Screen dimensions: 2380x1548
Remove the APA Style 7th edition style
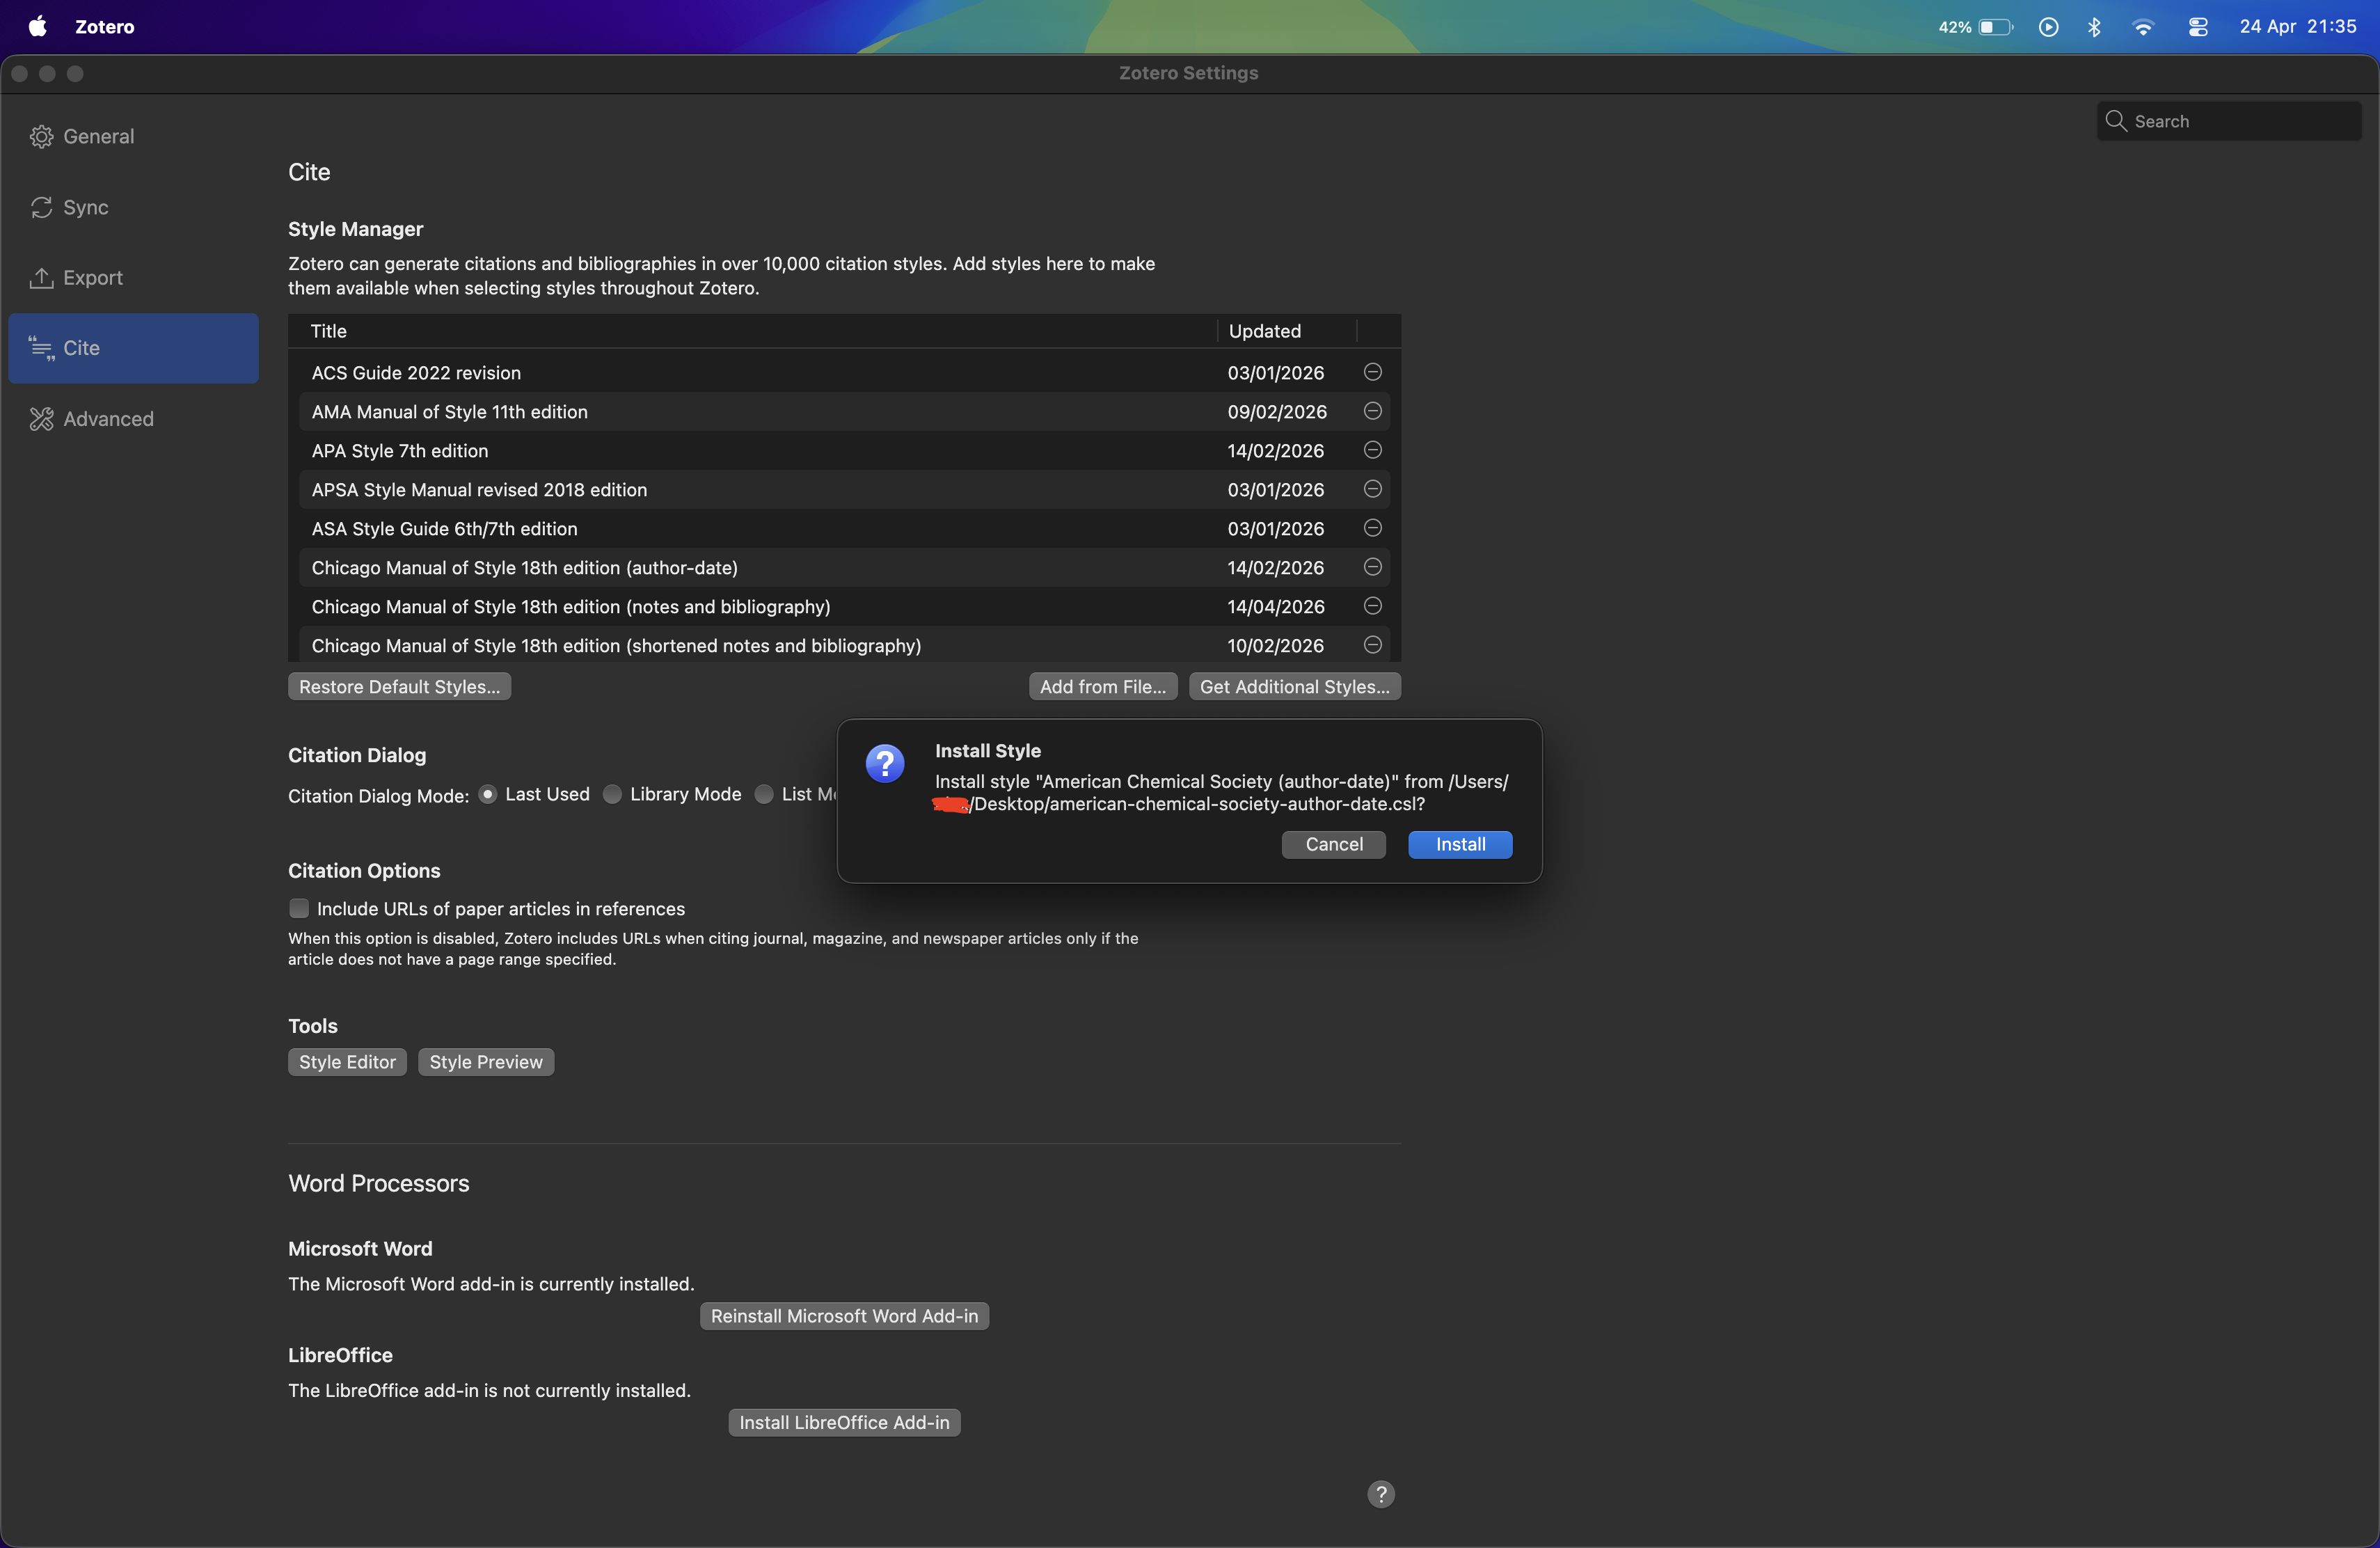tap(1372, 450)
